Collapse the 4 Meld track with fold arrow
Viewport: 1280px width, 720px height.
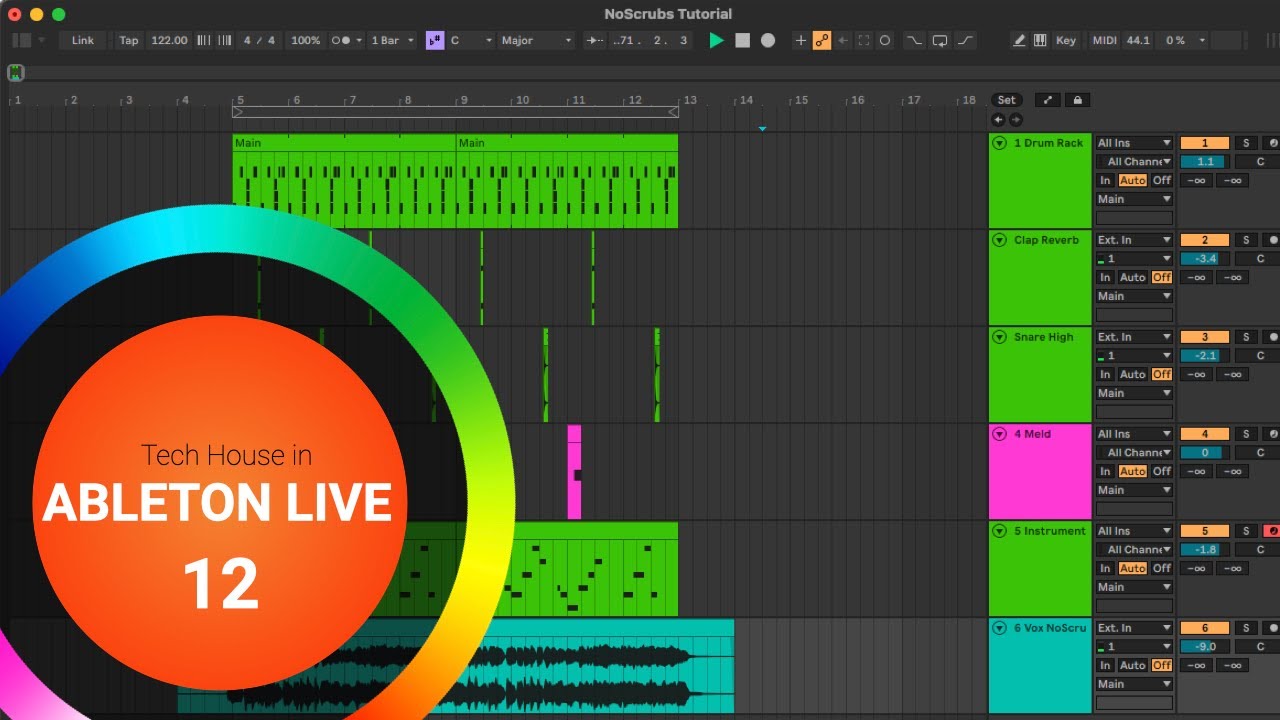(999, 434)
